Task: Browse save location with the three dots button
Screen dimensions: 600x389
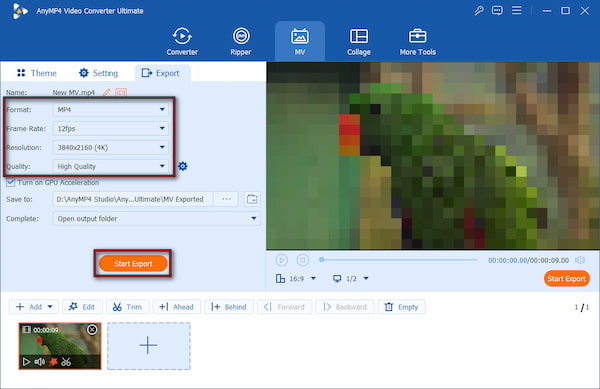Action: coord(227,199)
